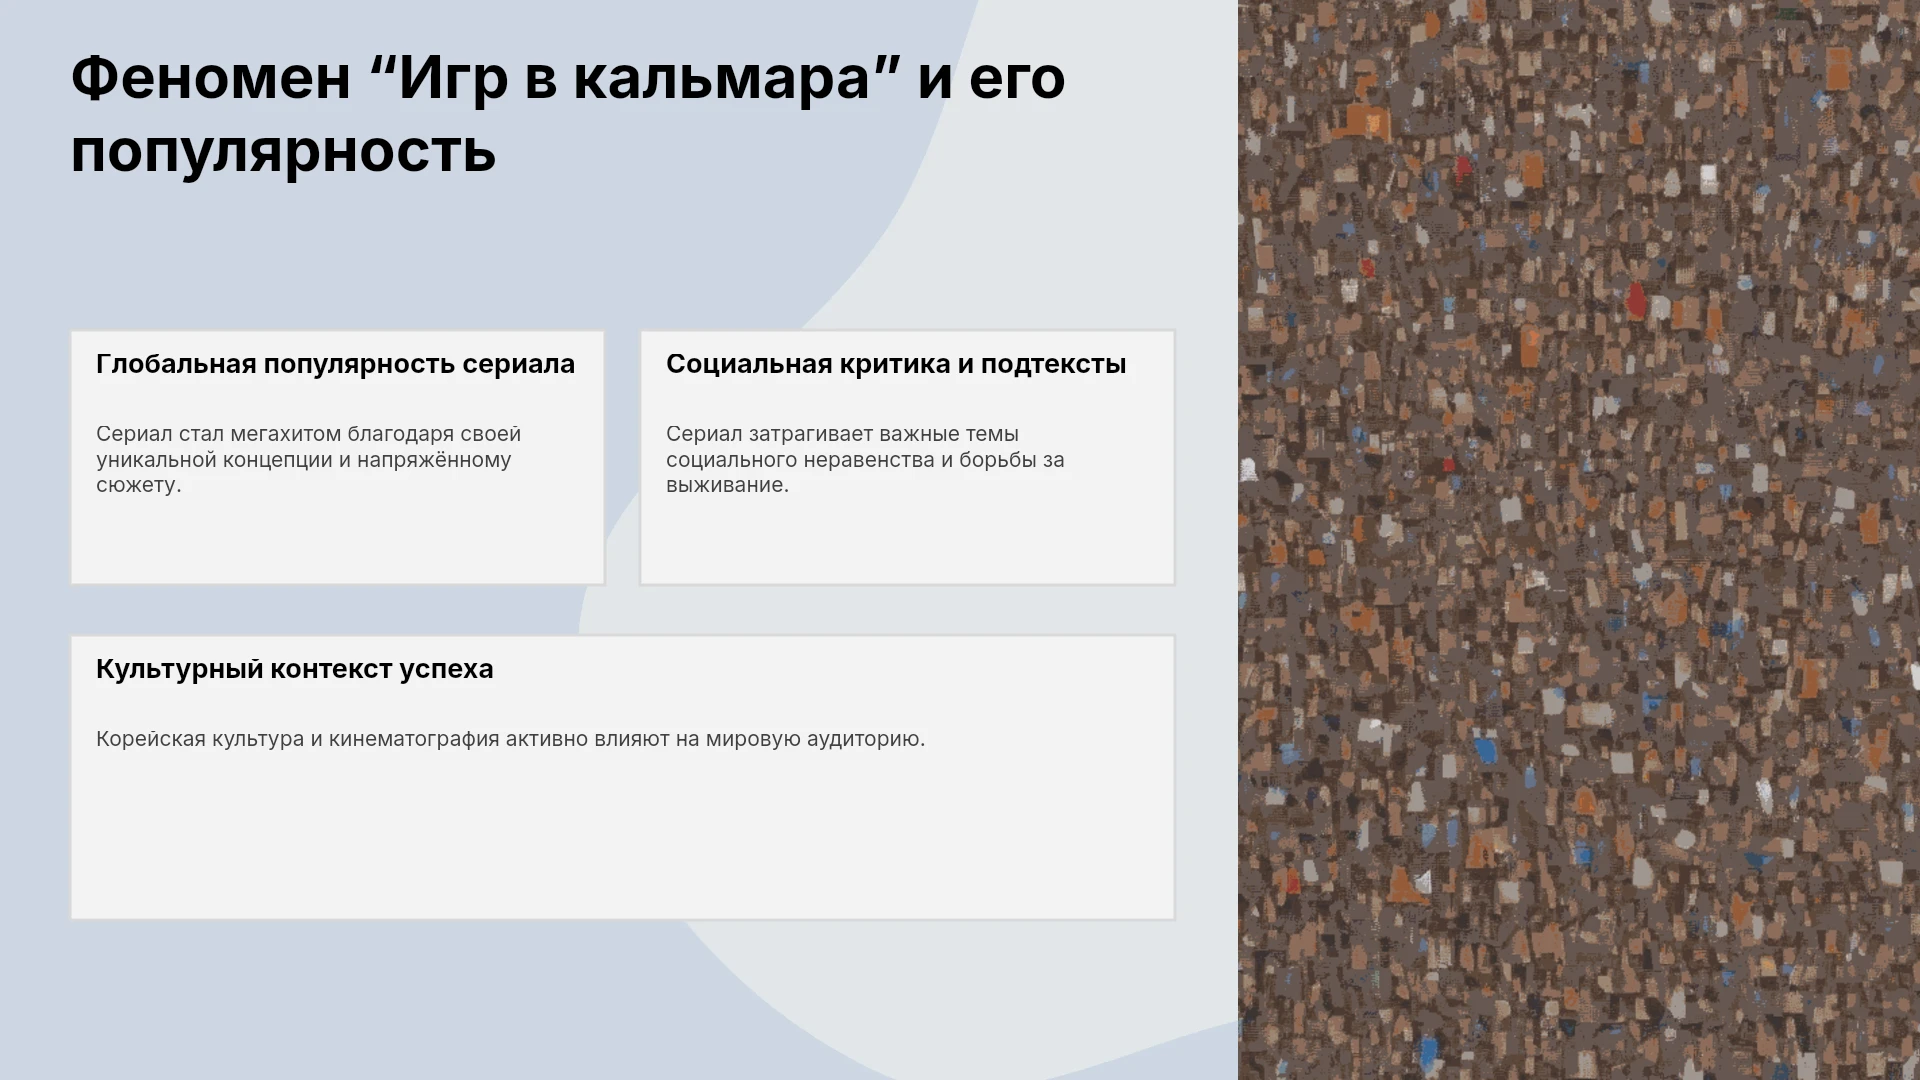The width and height of the screenshot is (1920, 1080).
Task: Click the empty area of the global popularity card
Action: [338, 540]
